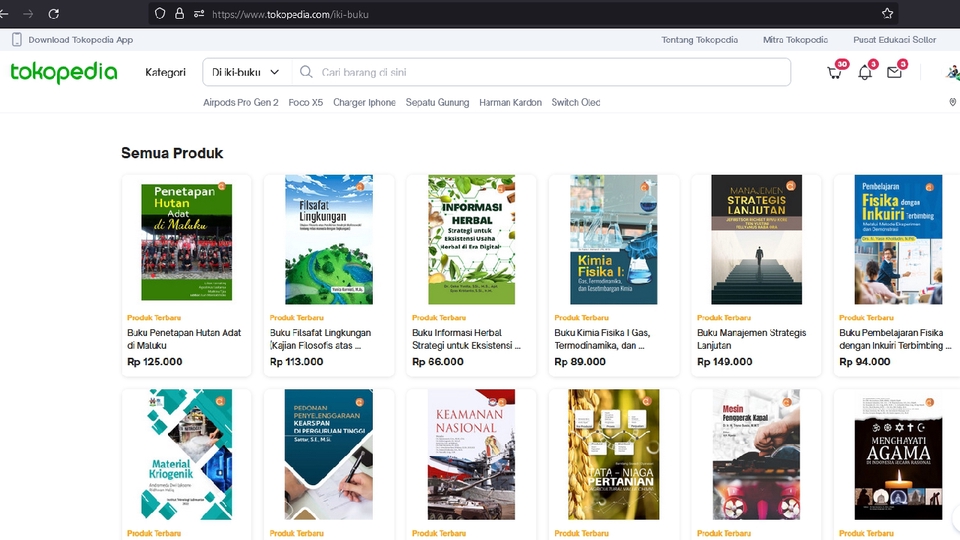Screen dimensions: 960x540
Task: Click the phone icon for app download
Action: point(17,40)
